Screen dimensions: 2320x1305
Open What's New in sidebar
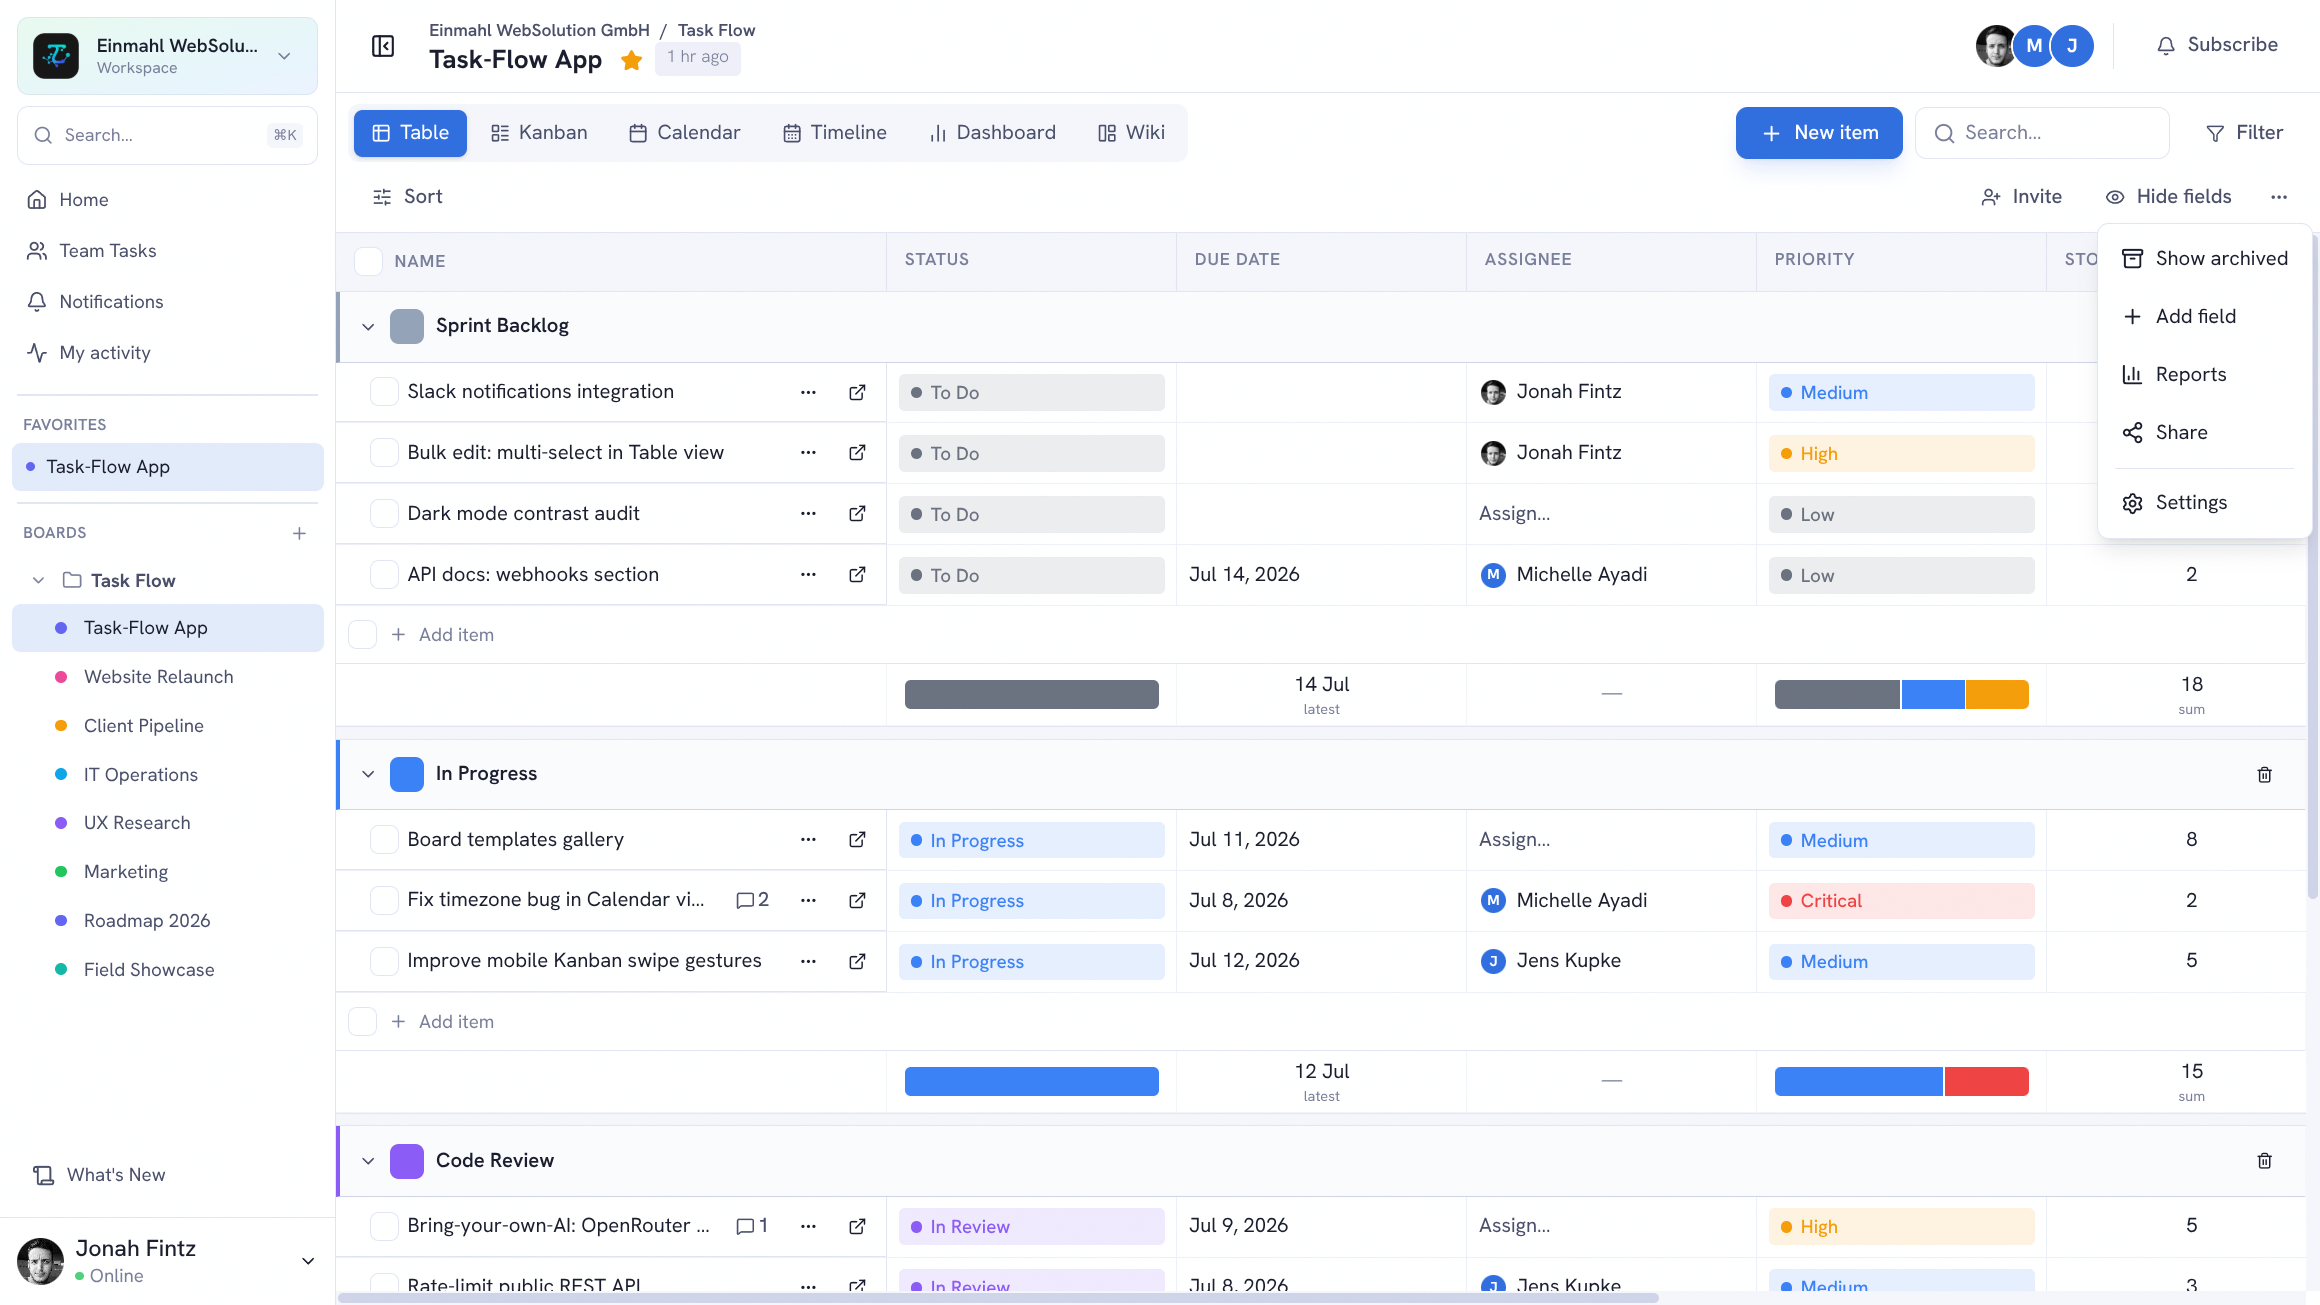pos(99,1175)
